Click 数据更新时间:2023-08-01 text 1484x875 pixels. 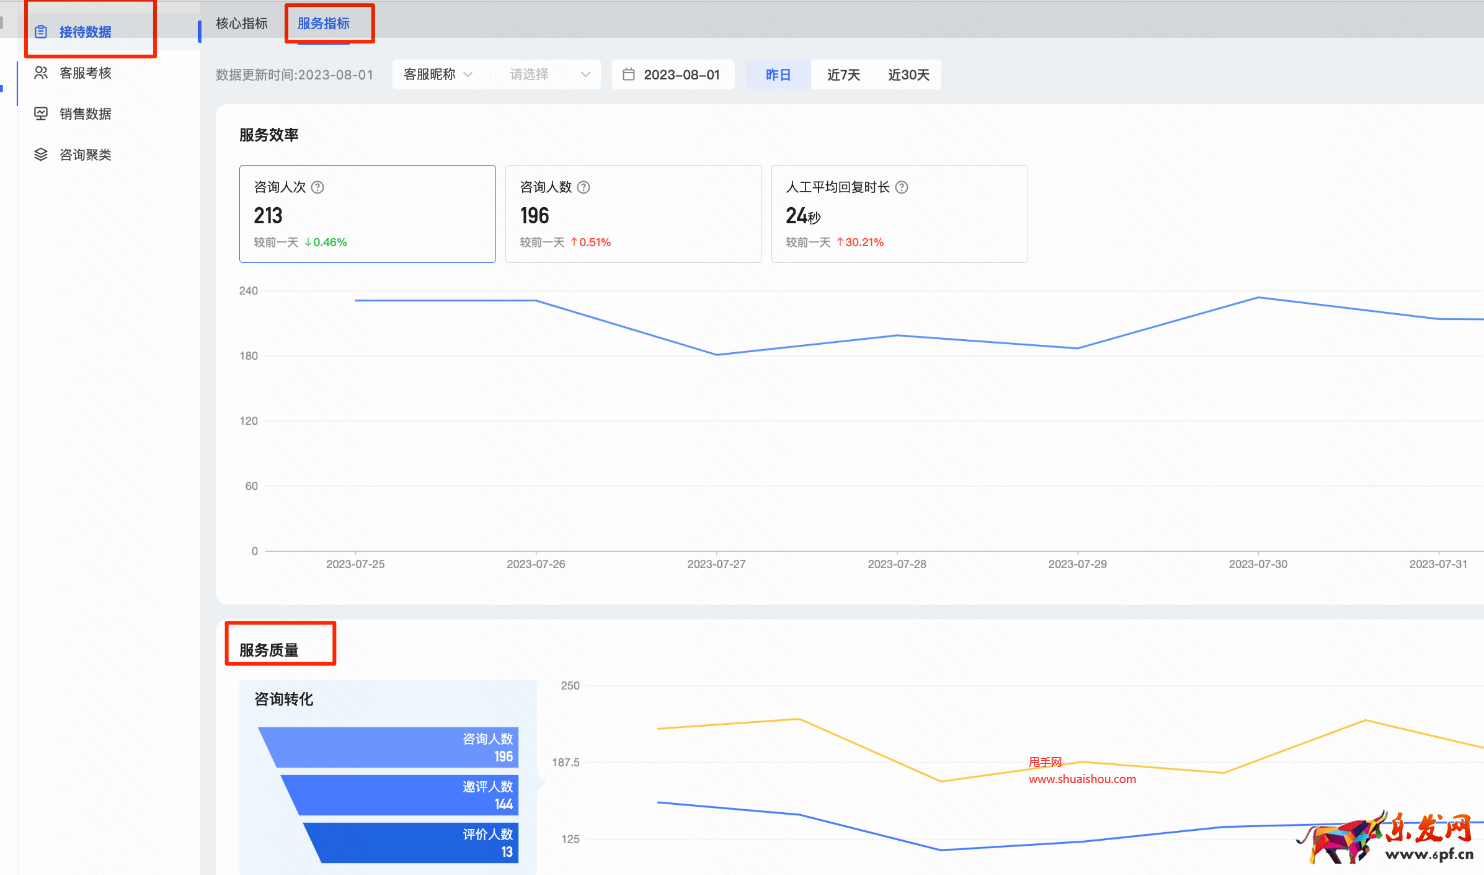coord(295,75)
